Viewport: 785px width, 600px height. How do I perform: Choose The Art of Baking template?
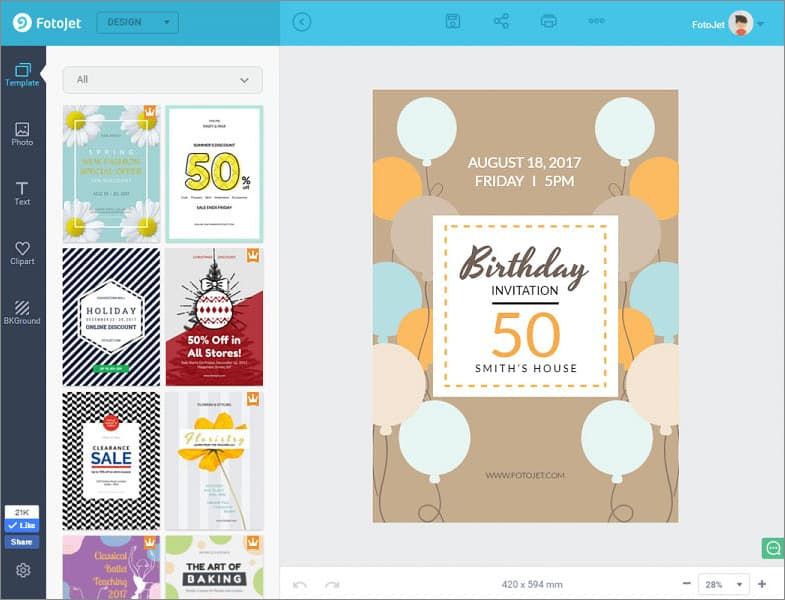[x=214, y=567]
